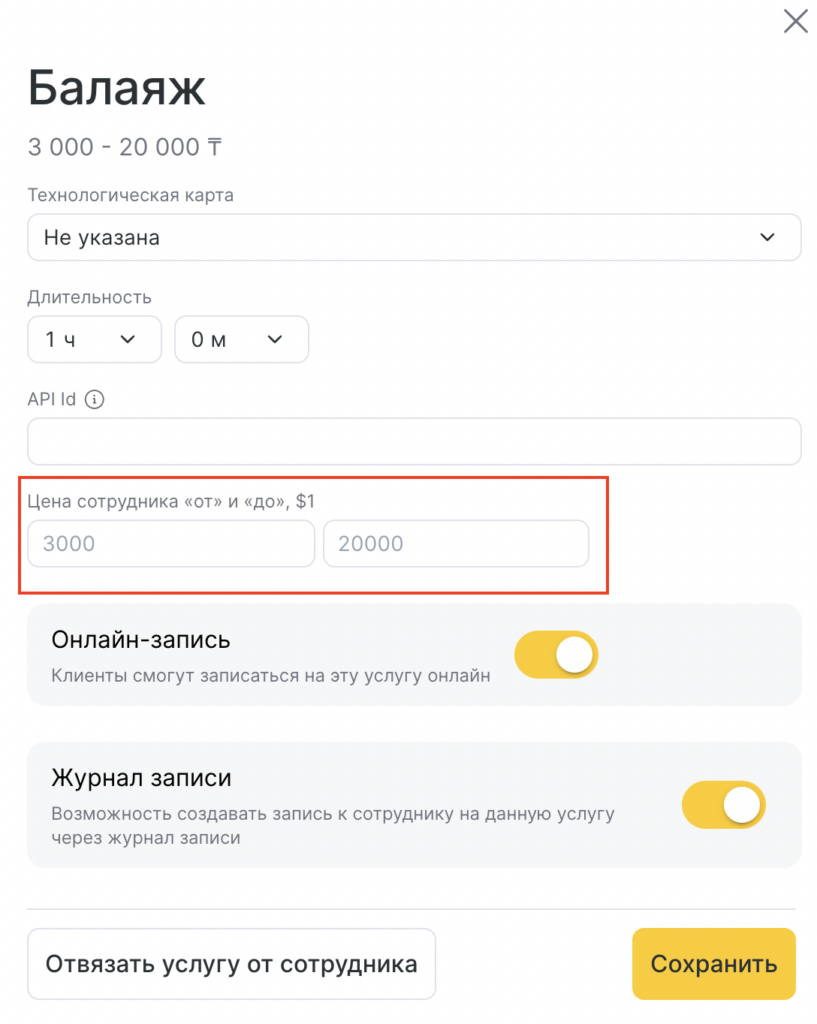Expand the "0 м" duration dropdown
This screenshot has height=1024, width=817.
(x=241, y=340)
